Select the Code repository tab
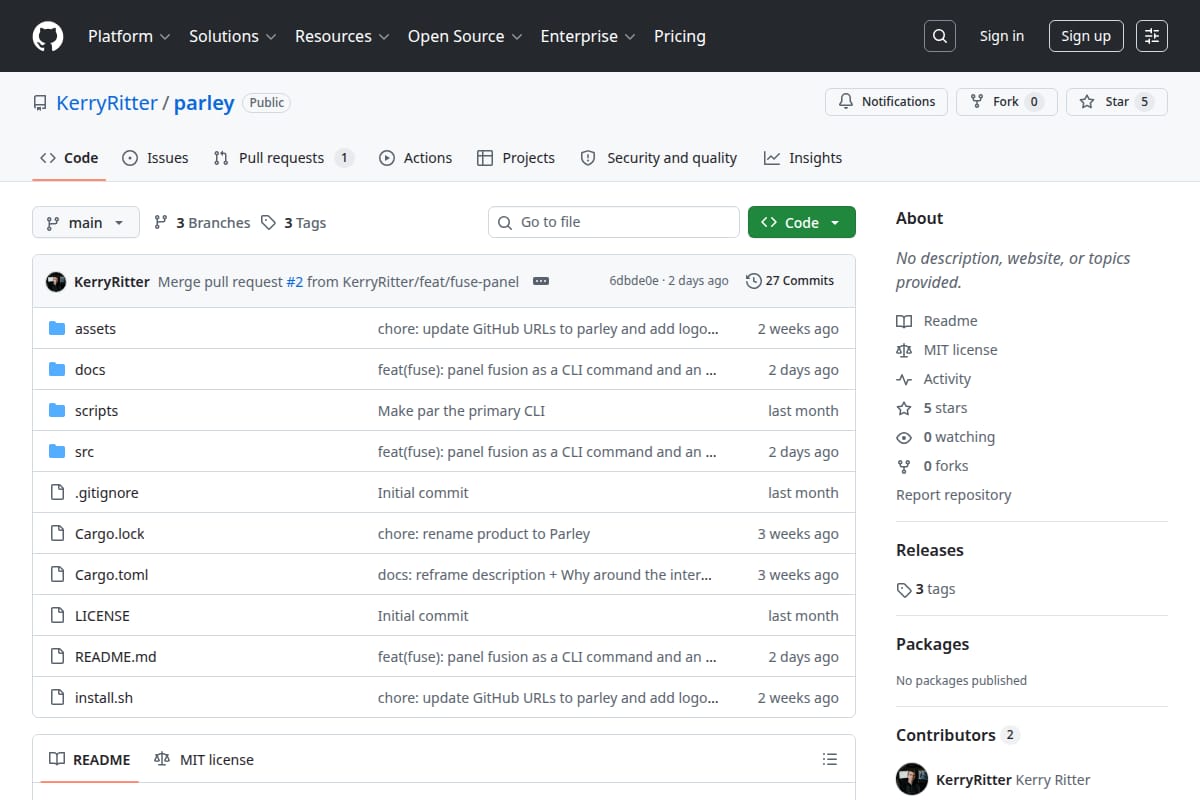1200x800 pixels. pyautogui.click(x=69, y=158)
